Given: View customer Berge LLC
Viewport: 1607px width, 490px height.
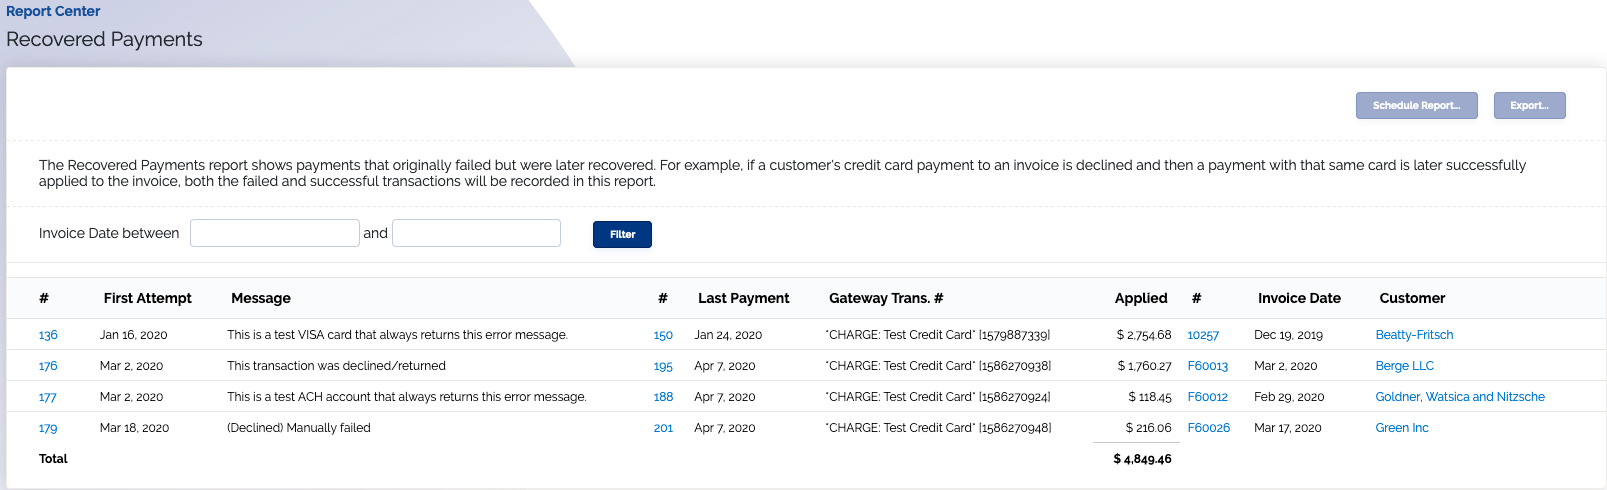Looking at the screenshot, I should (x=1404, y=366).
